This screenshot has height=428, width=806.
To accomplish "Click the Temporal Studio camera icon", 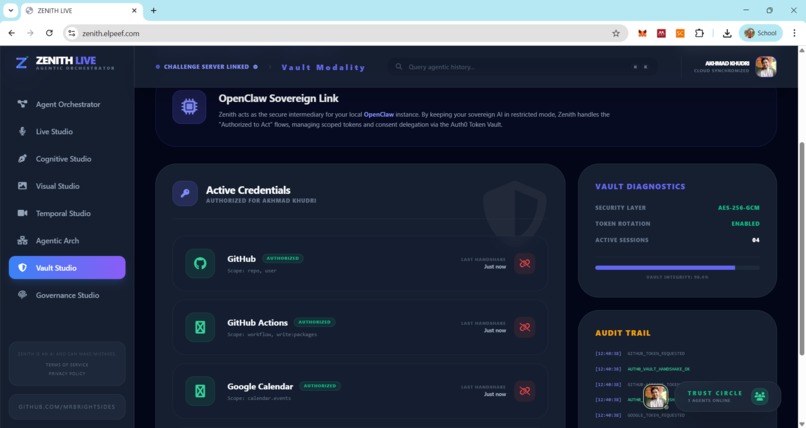I will (x=22, y=213).
